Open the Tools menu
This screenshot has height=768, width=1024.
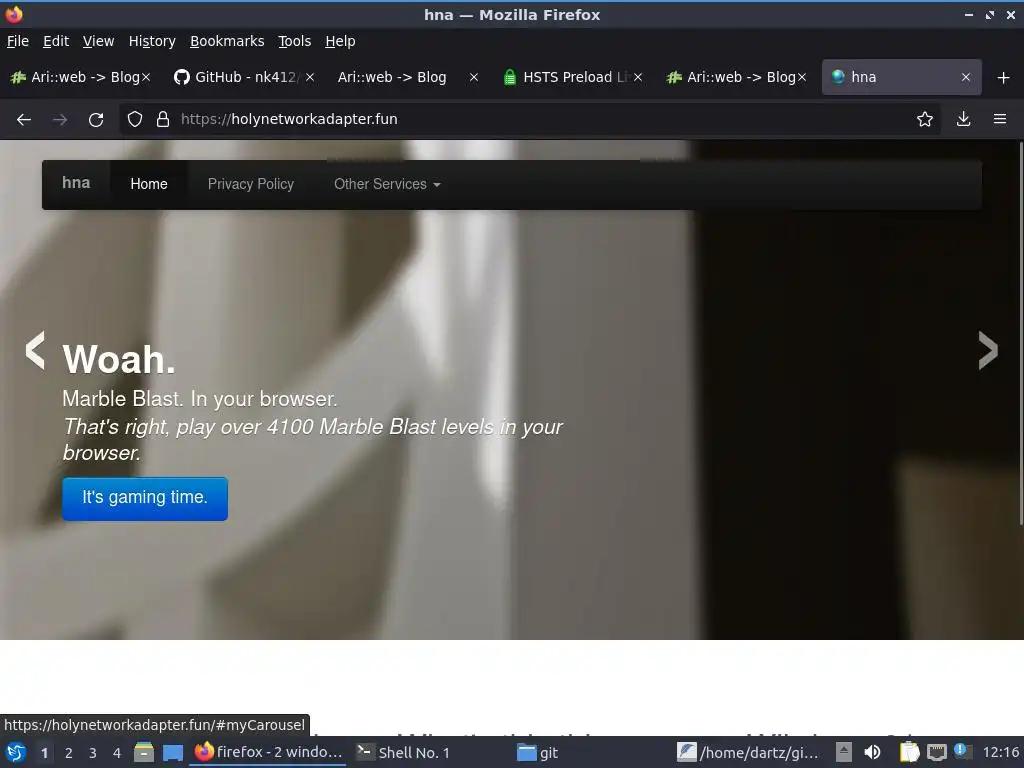point(295,41)
